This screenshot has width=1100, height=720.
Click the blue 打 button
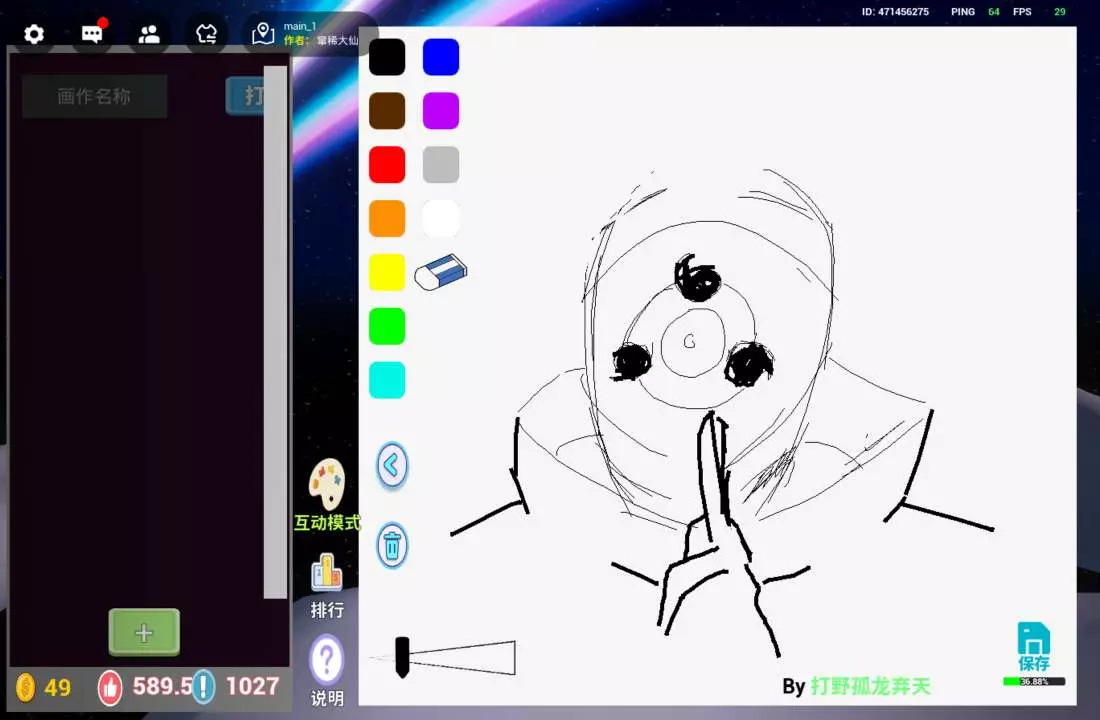tap(245, 95)
